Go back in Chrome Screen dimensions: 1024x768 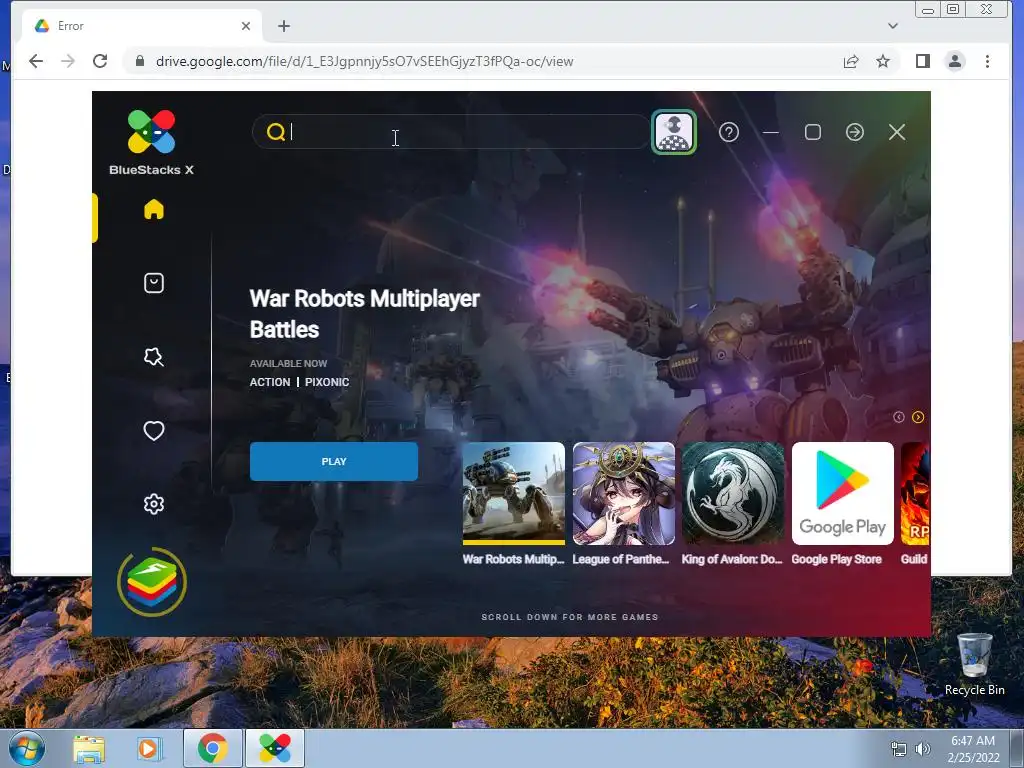point(36,61)
